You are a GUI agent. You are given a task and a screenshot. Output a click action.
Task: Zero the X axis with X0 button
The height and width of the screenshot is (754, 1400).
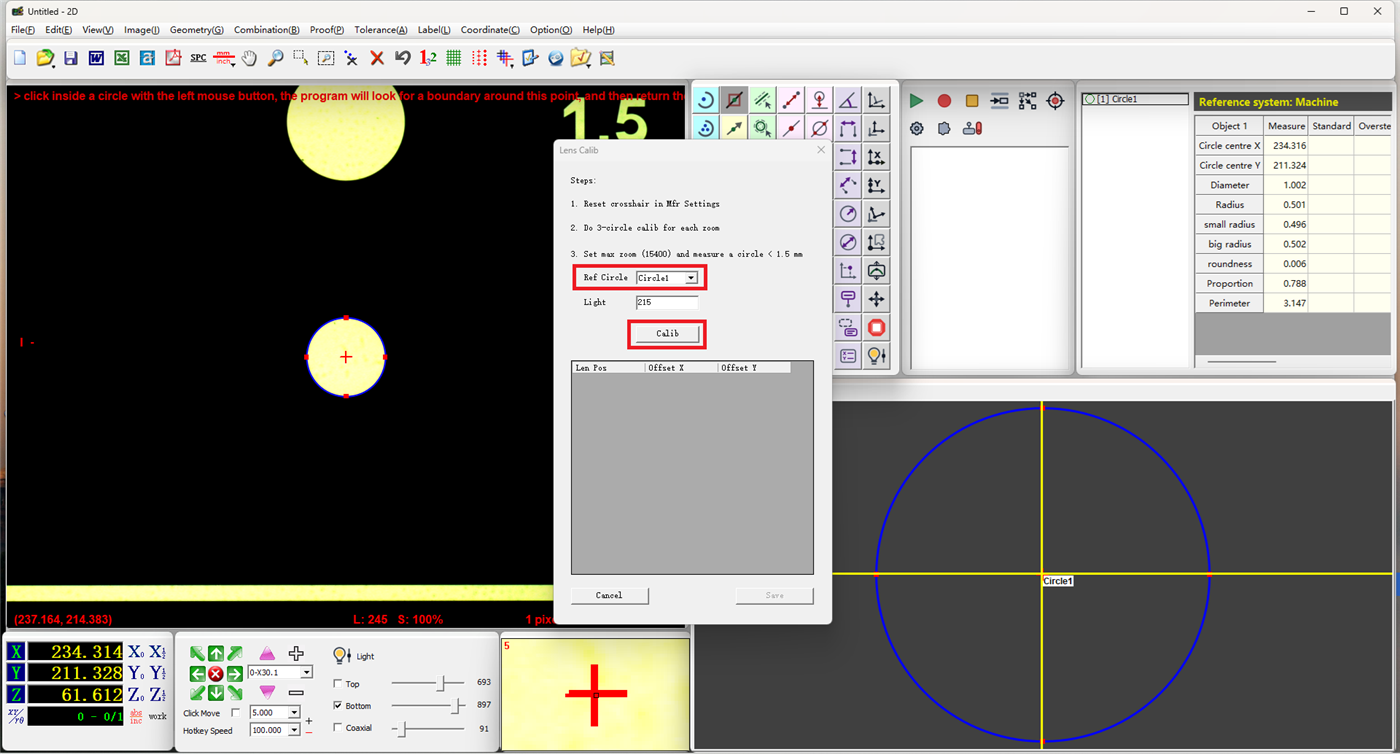coord(136,652)
